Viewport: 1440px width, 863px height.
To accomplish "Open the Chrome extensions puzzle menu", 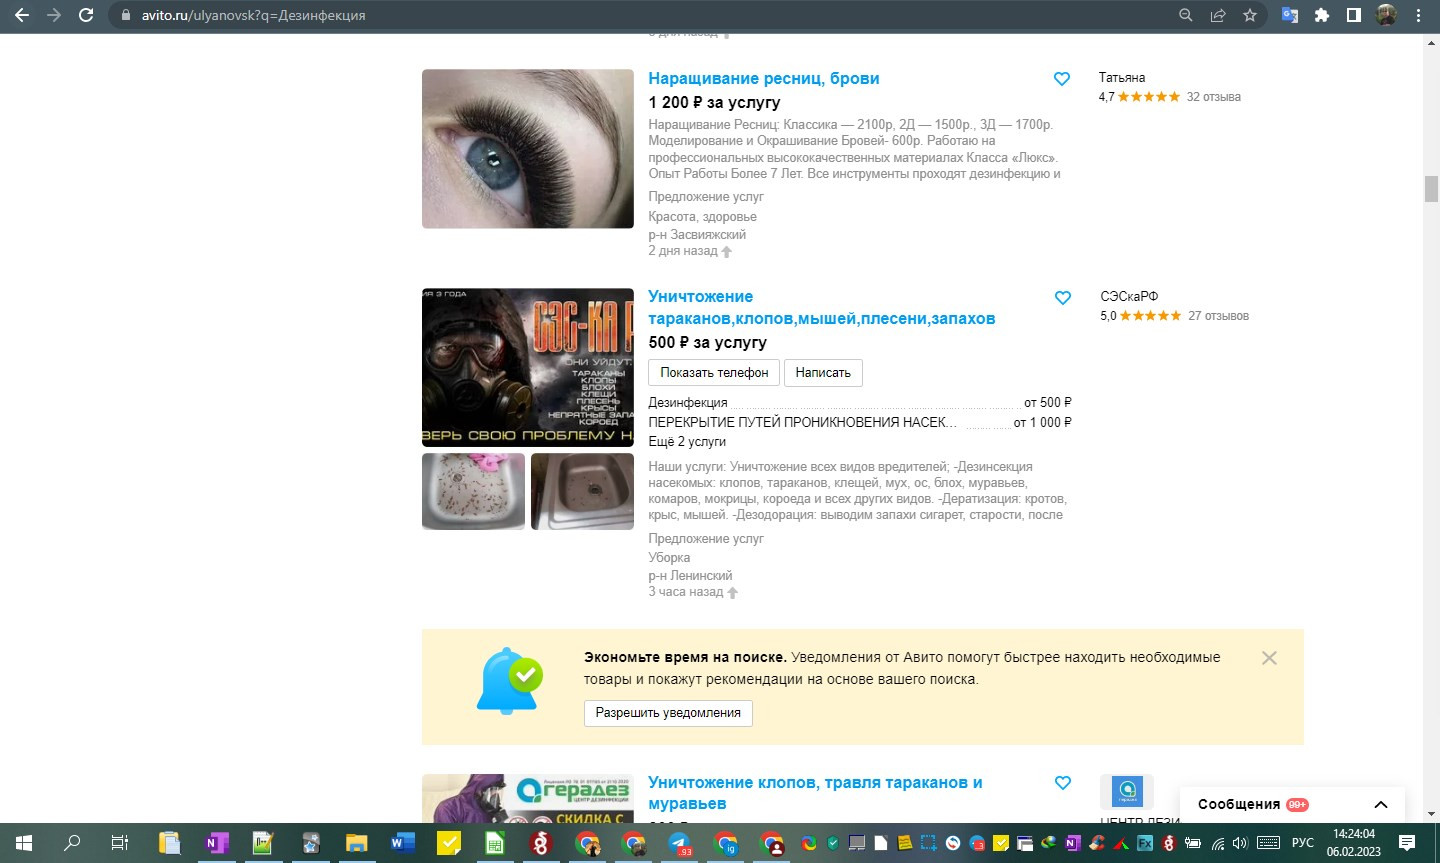I will coord(1322,15).
